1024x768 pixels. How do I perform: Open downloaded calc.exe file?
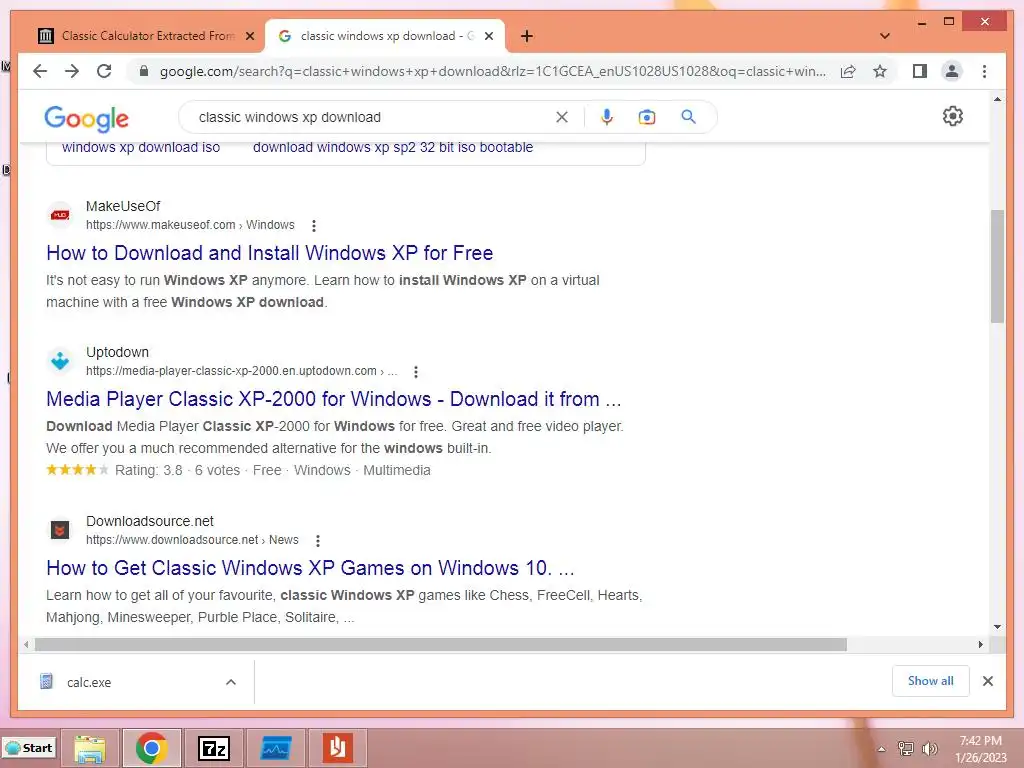[x=89, y=682]
